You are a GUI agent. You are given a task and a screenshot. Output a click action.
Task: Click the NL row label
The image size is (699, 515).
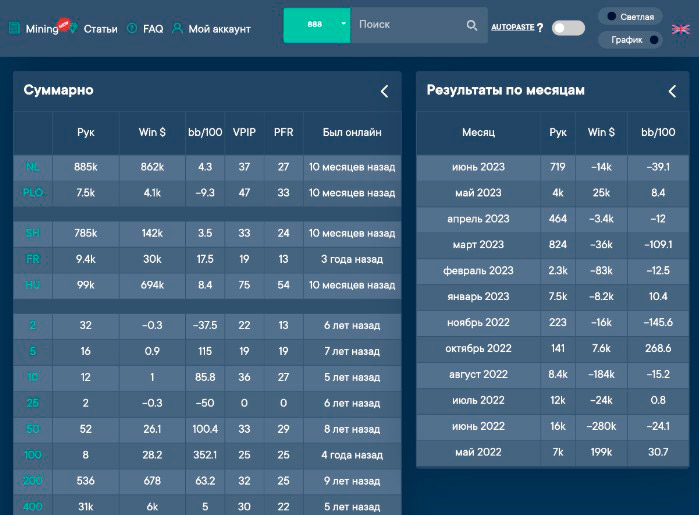point(33,167)
